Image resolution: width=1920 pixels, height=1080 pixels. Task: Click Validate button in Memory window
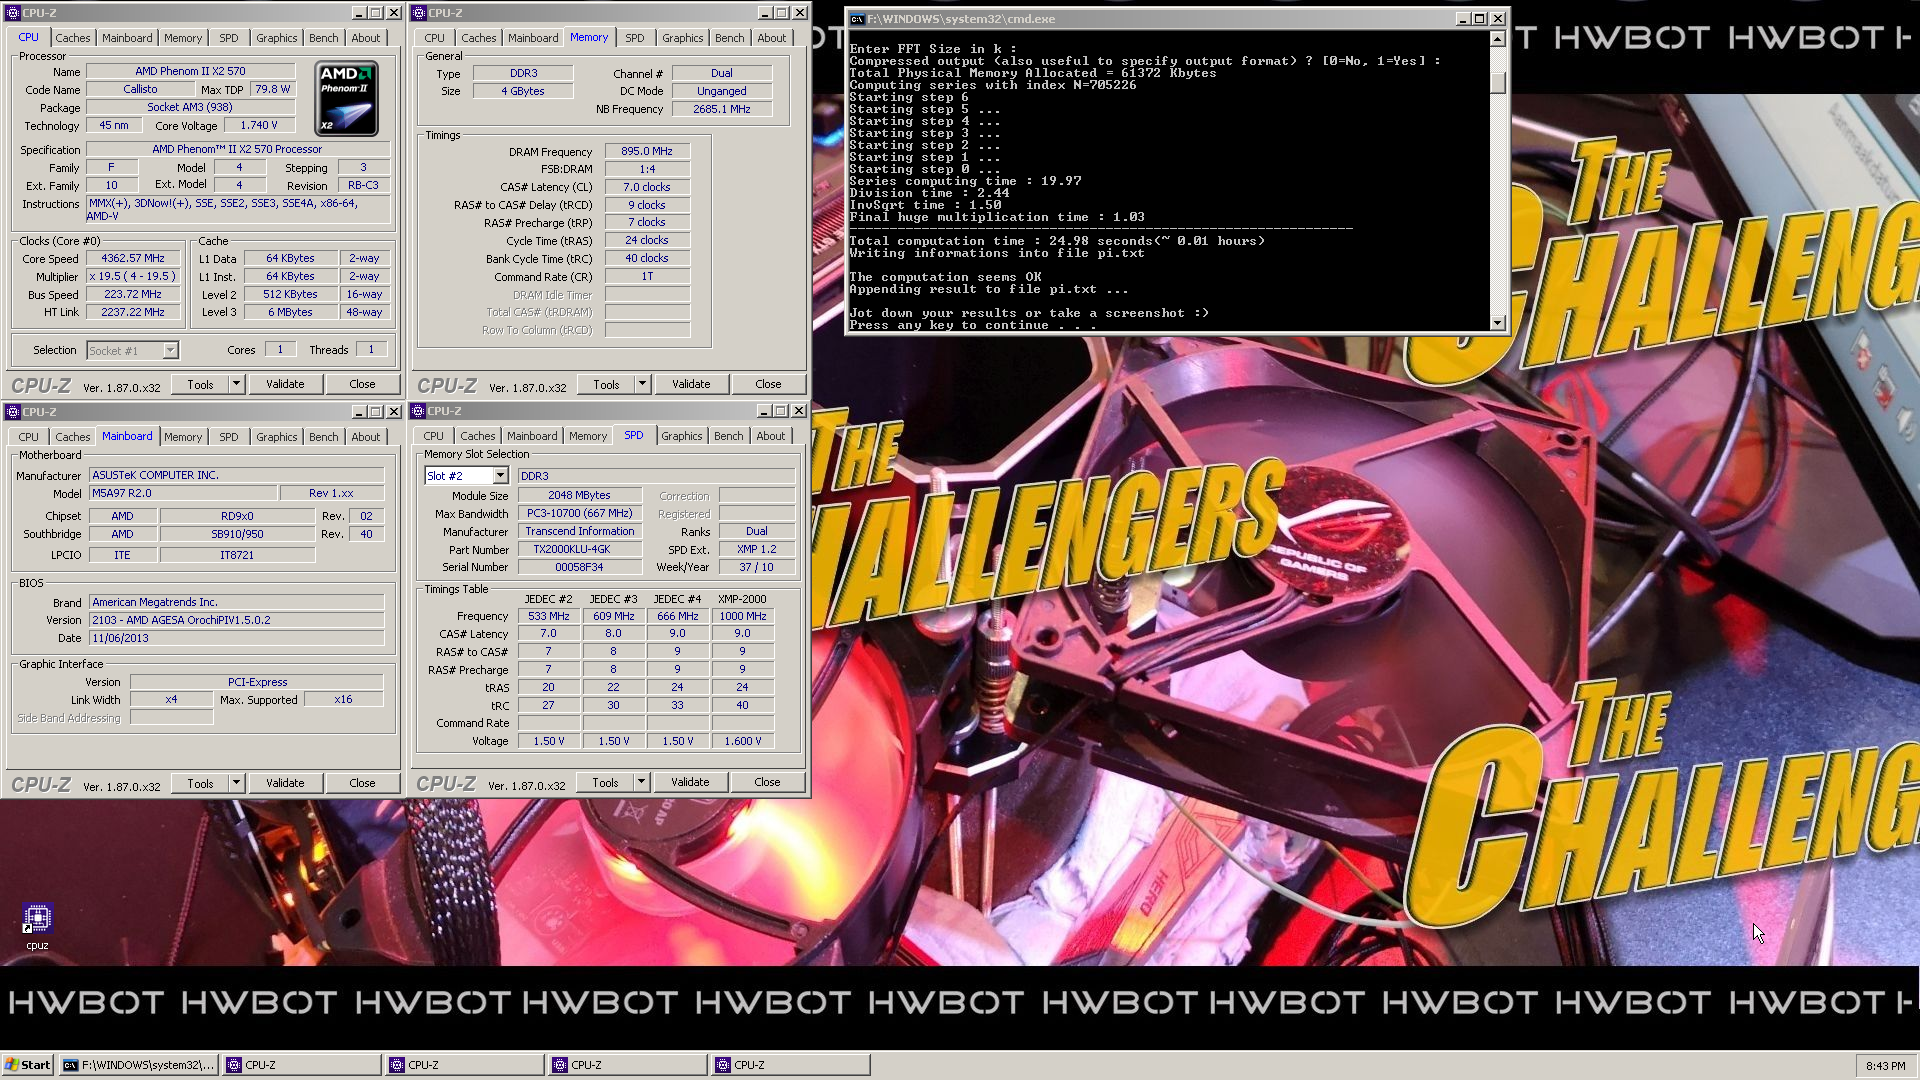click(x=691, y=384)
